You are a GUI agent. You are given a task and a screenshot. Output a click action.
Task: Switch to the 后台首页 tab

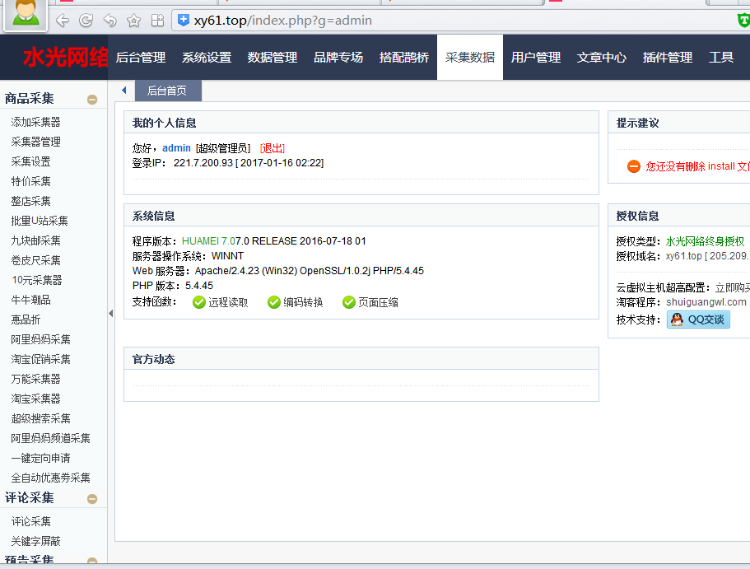[x=168, y=91]
